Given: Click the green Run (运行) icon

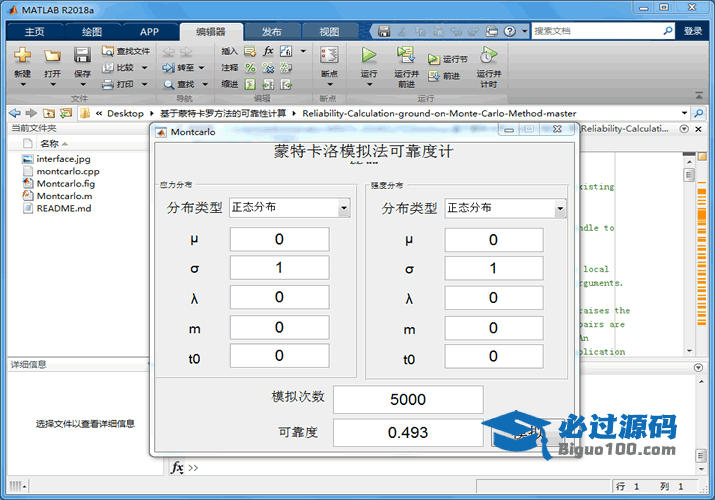Looking at the screenshot, I should tap(368, 55).
